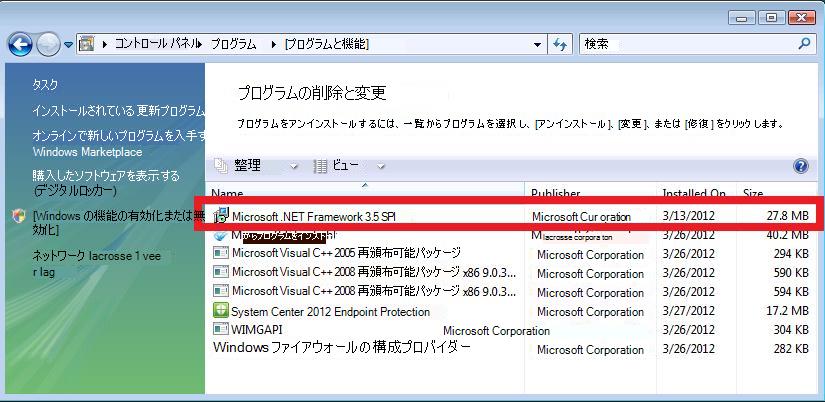Click the 17.2 MB size value
Screen dimensions: 825x402
click(x=787, y=311)
